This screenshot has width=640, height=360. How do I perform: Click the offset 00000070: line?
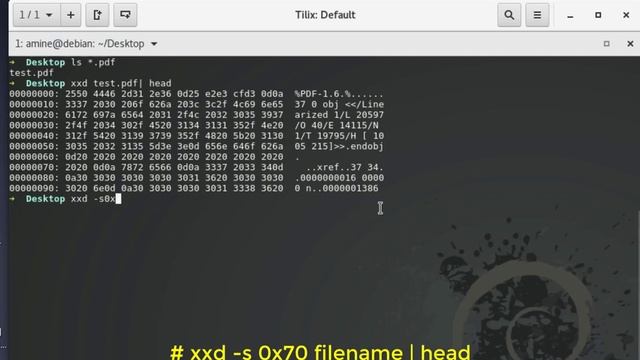(x=196, y=167)
